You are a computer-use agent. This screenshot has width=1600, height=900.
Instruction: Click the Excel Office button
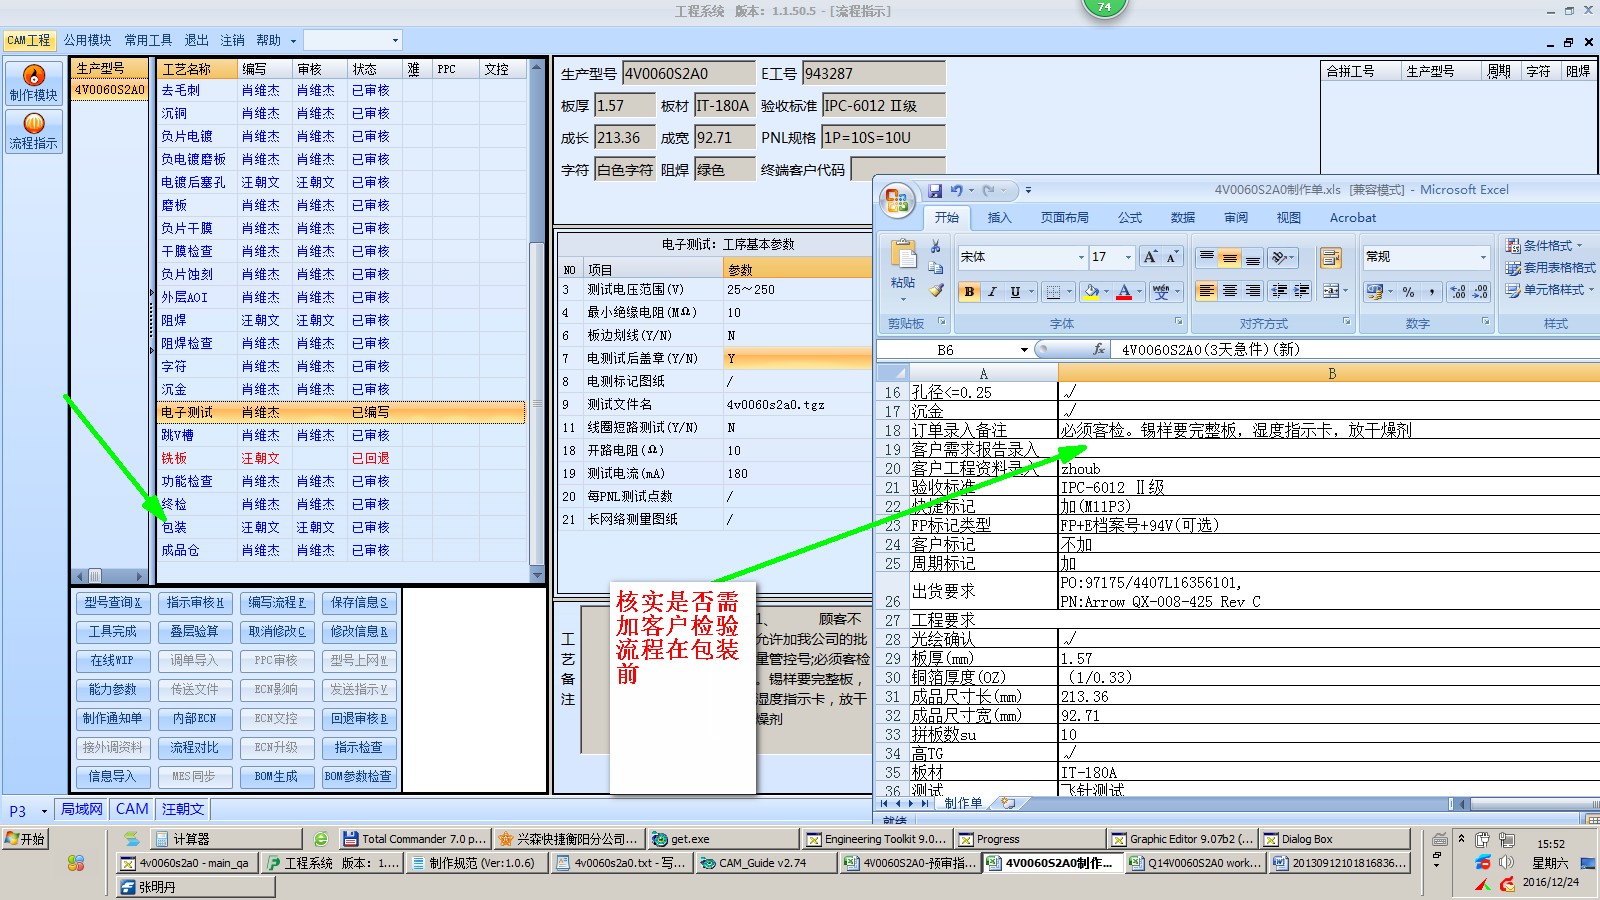pos(897,200)
